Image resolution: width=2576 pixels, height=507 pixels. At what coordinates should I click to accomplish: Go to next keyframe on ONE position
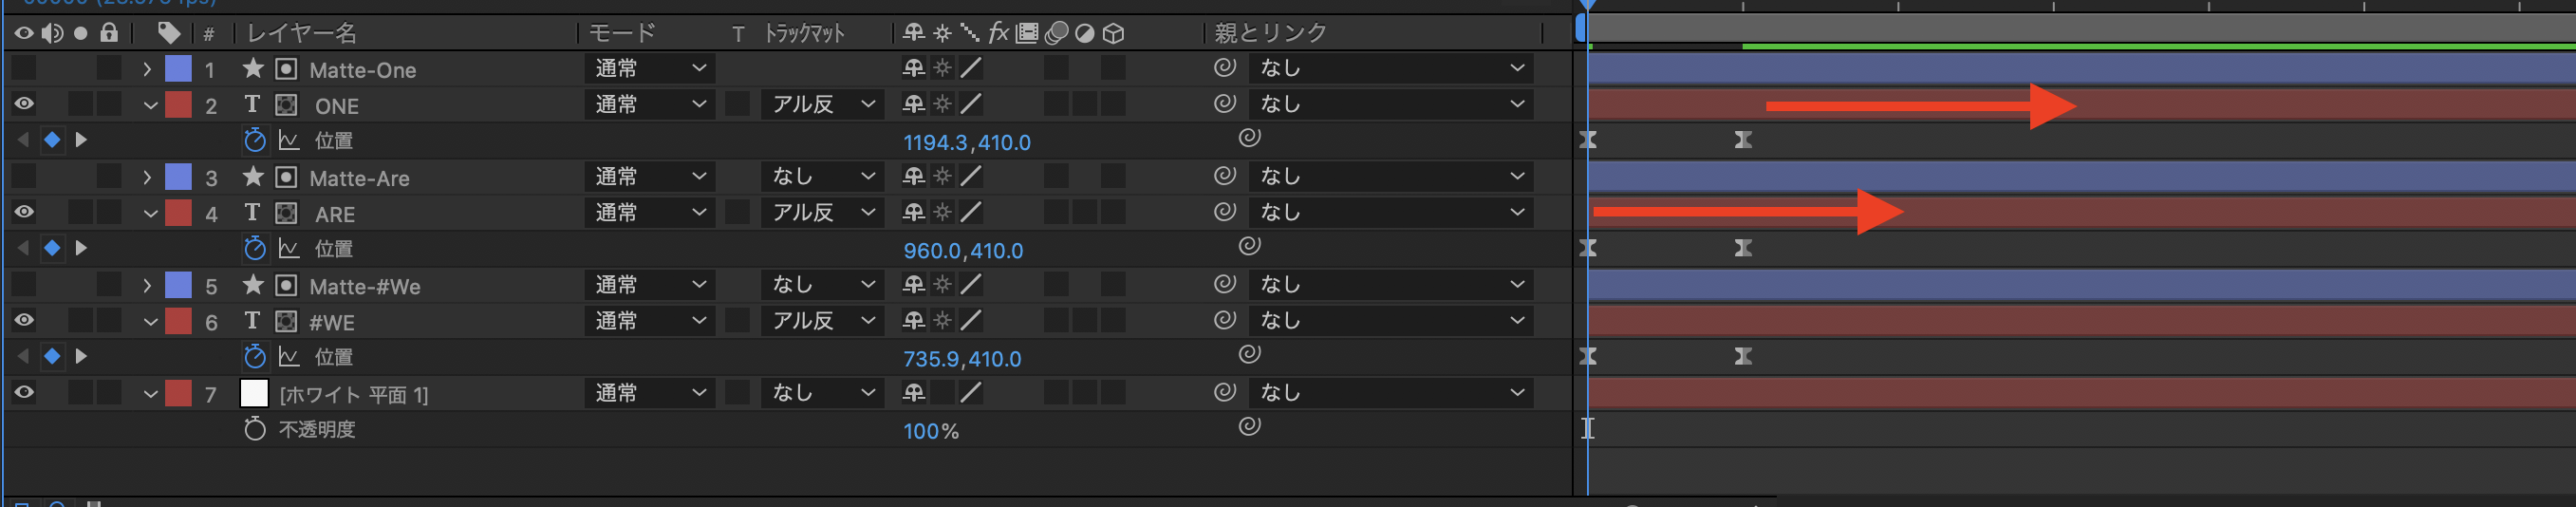pyautogui.click(x=82, y=140)
